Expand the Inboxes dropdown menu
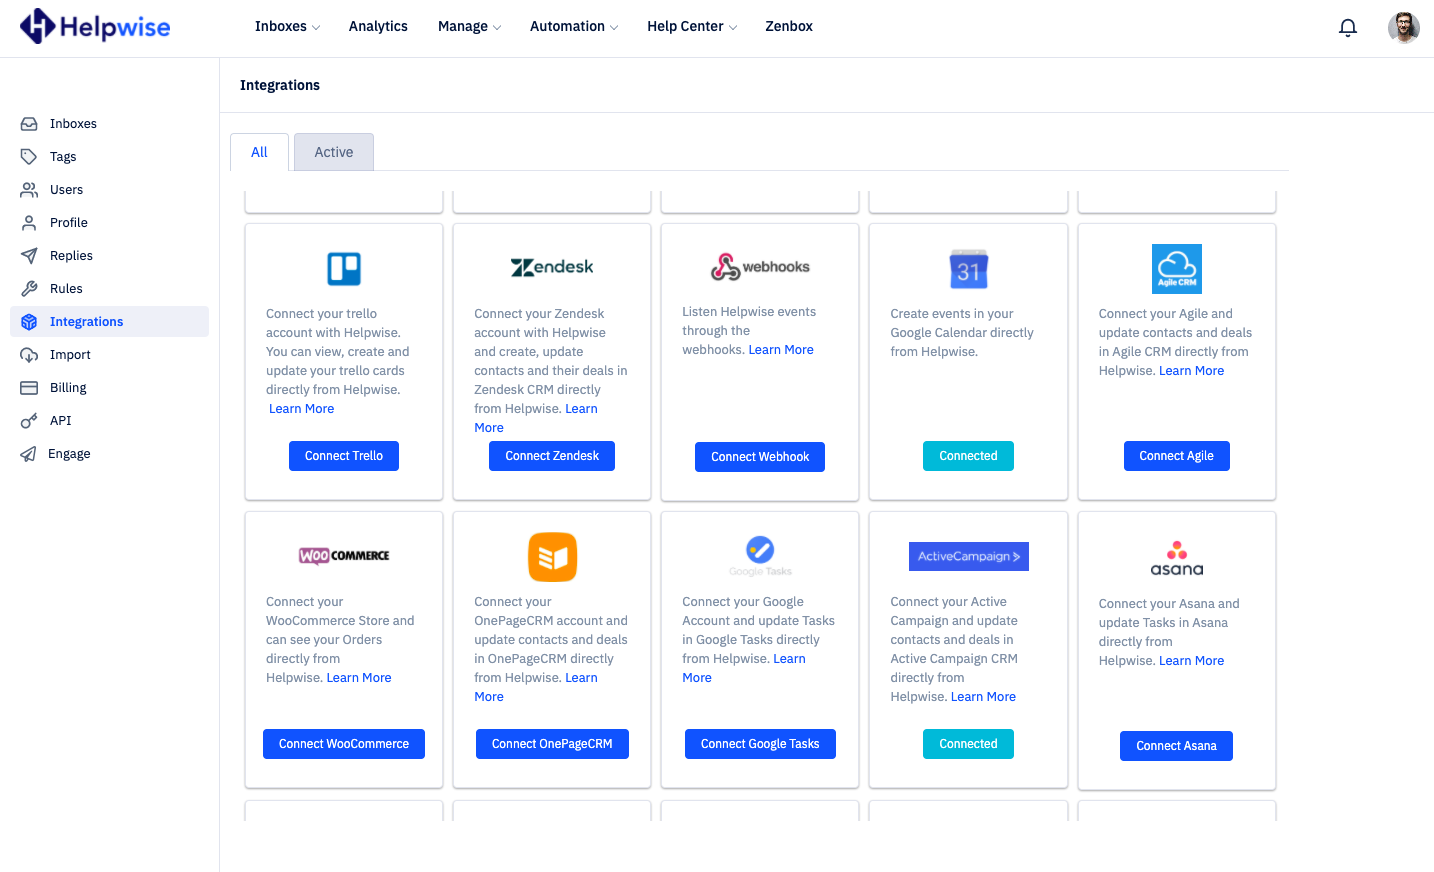 point(287,27)
